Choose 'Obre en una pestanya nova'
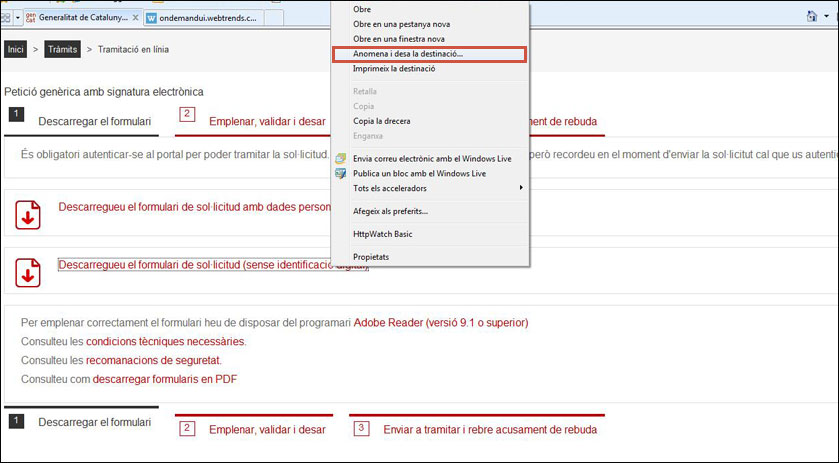This screenshot has height=463, width=839. pyautogui.click(x=399, y=24)
